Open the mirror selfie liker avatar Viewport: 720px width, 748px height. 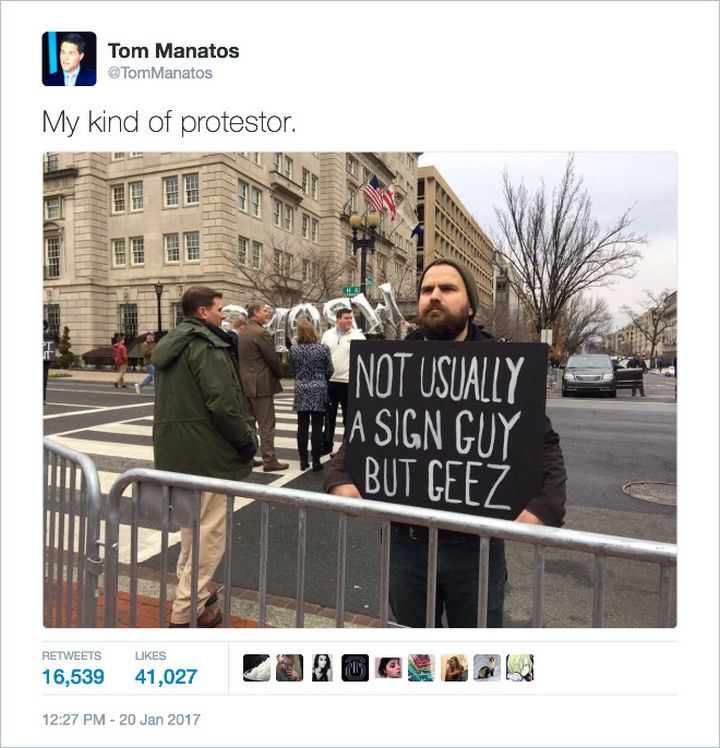coord(290,667)
